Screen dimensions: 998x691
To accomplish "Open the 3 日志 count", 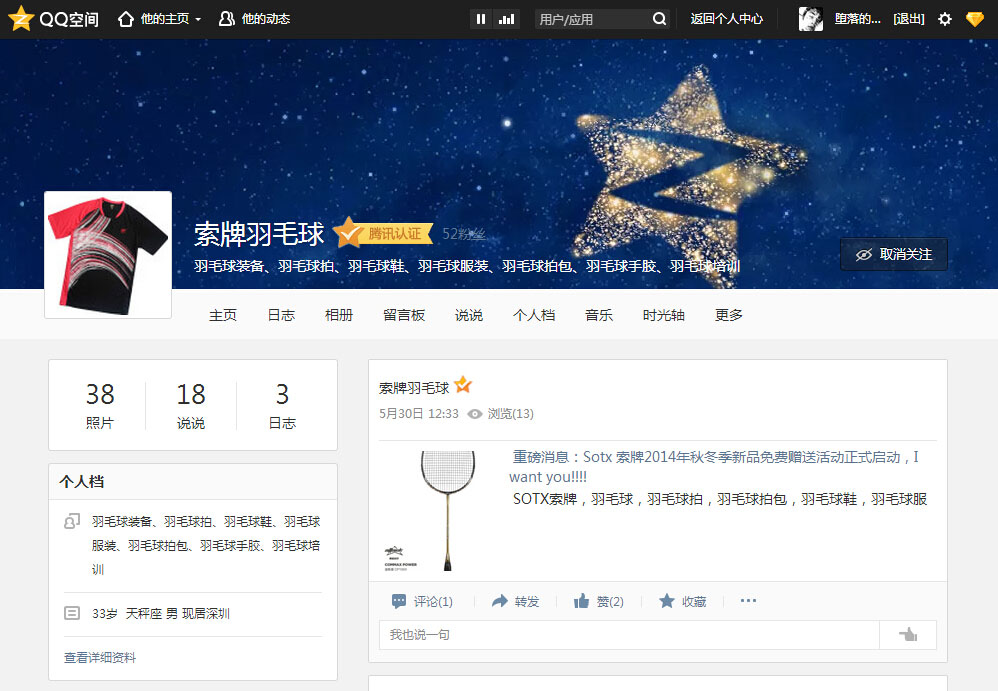I will (283, 405).
